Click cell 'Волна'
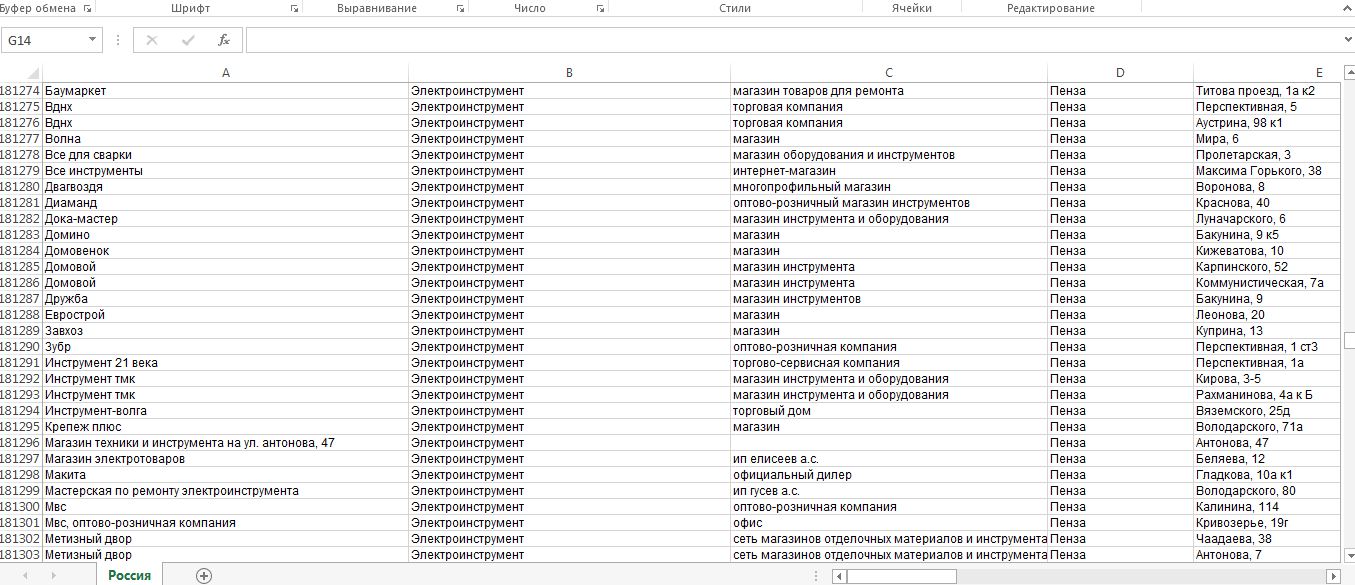Screen dimensions: 1355x585 (225, 139)
